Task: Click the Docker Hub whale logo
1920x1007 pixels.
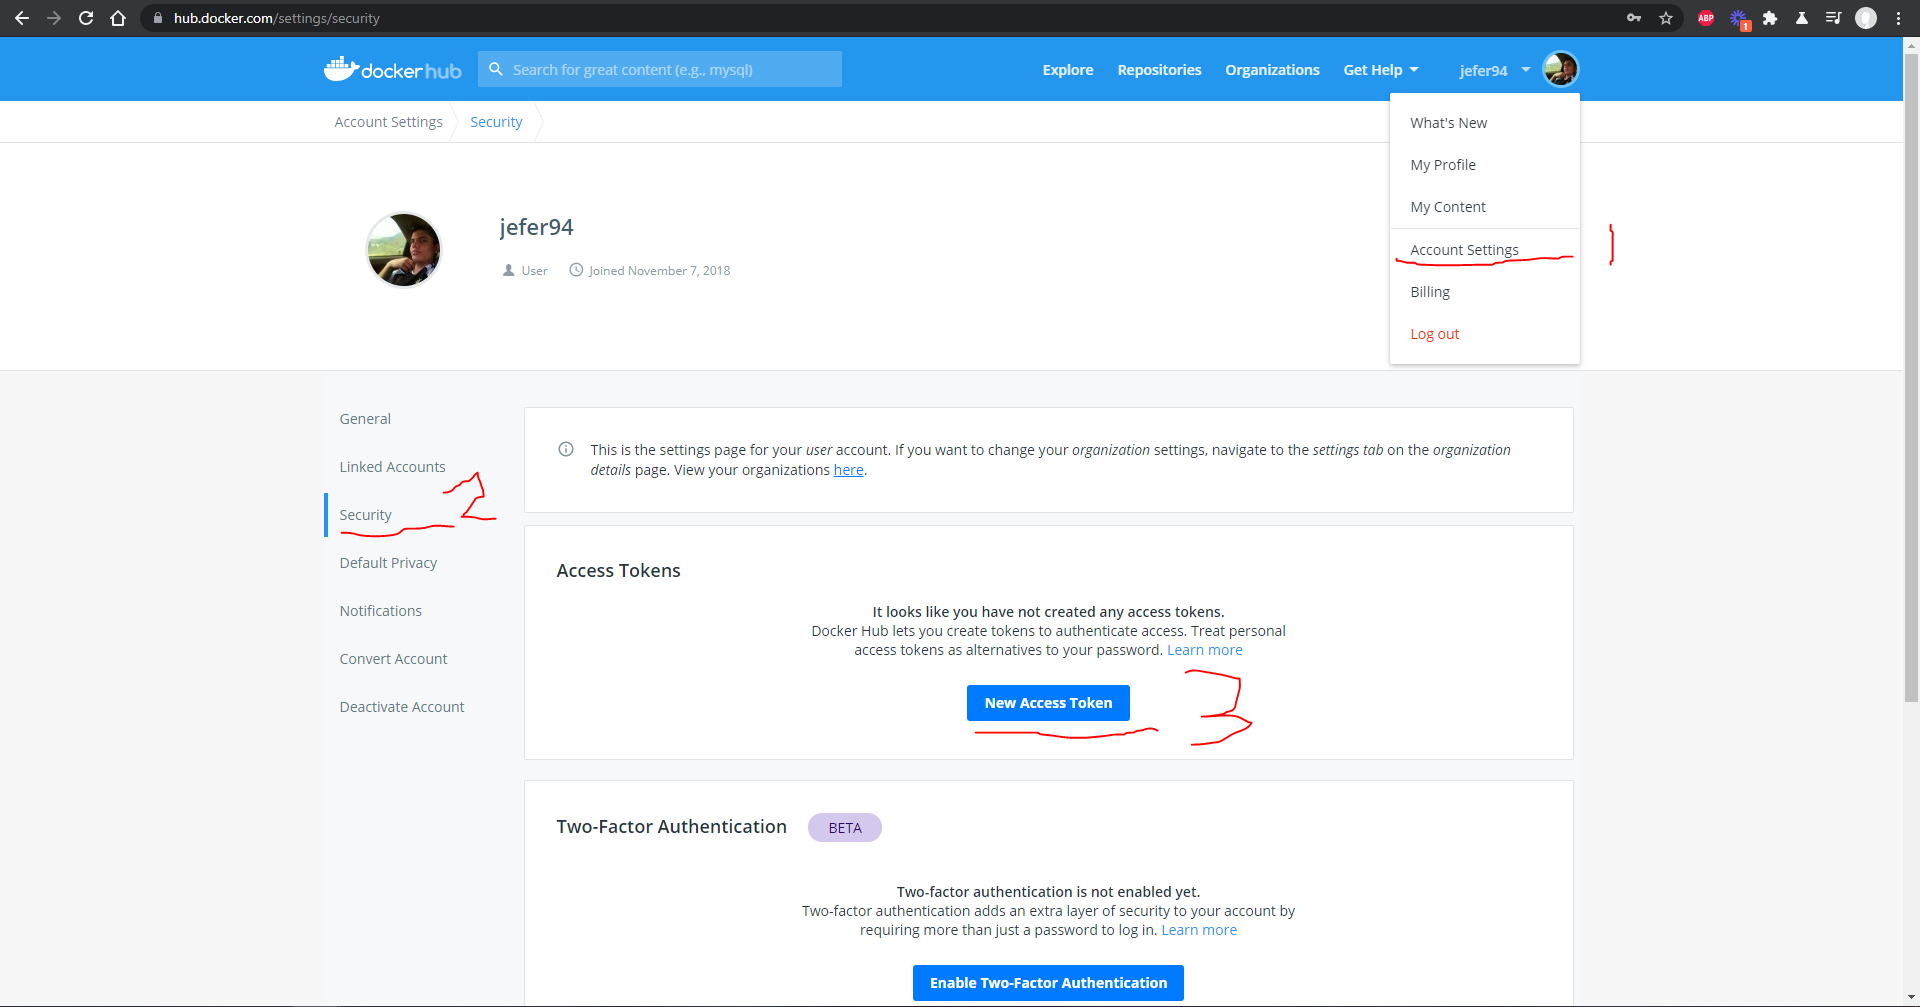Action: click(393, 69)
